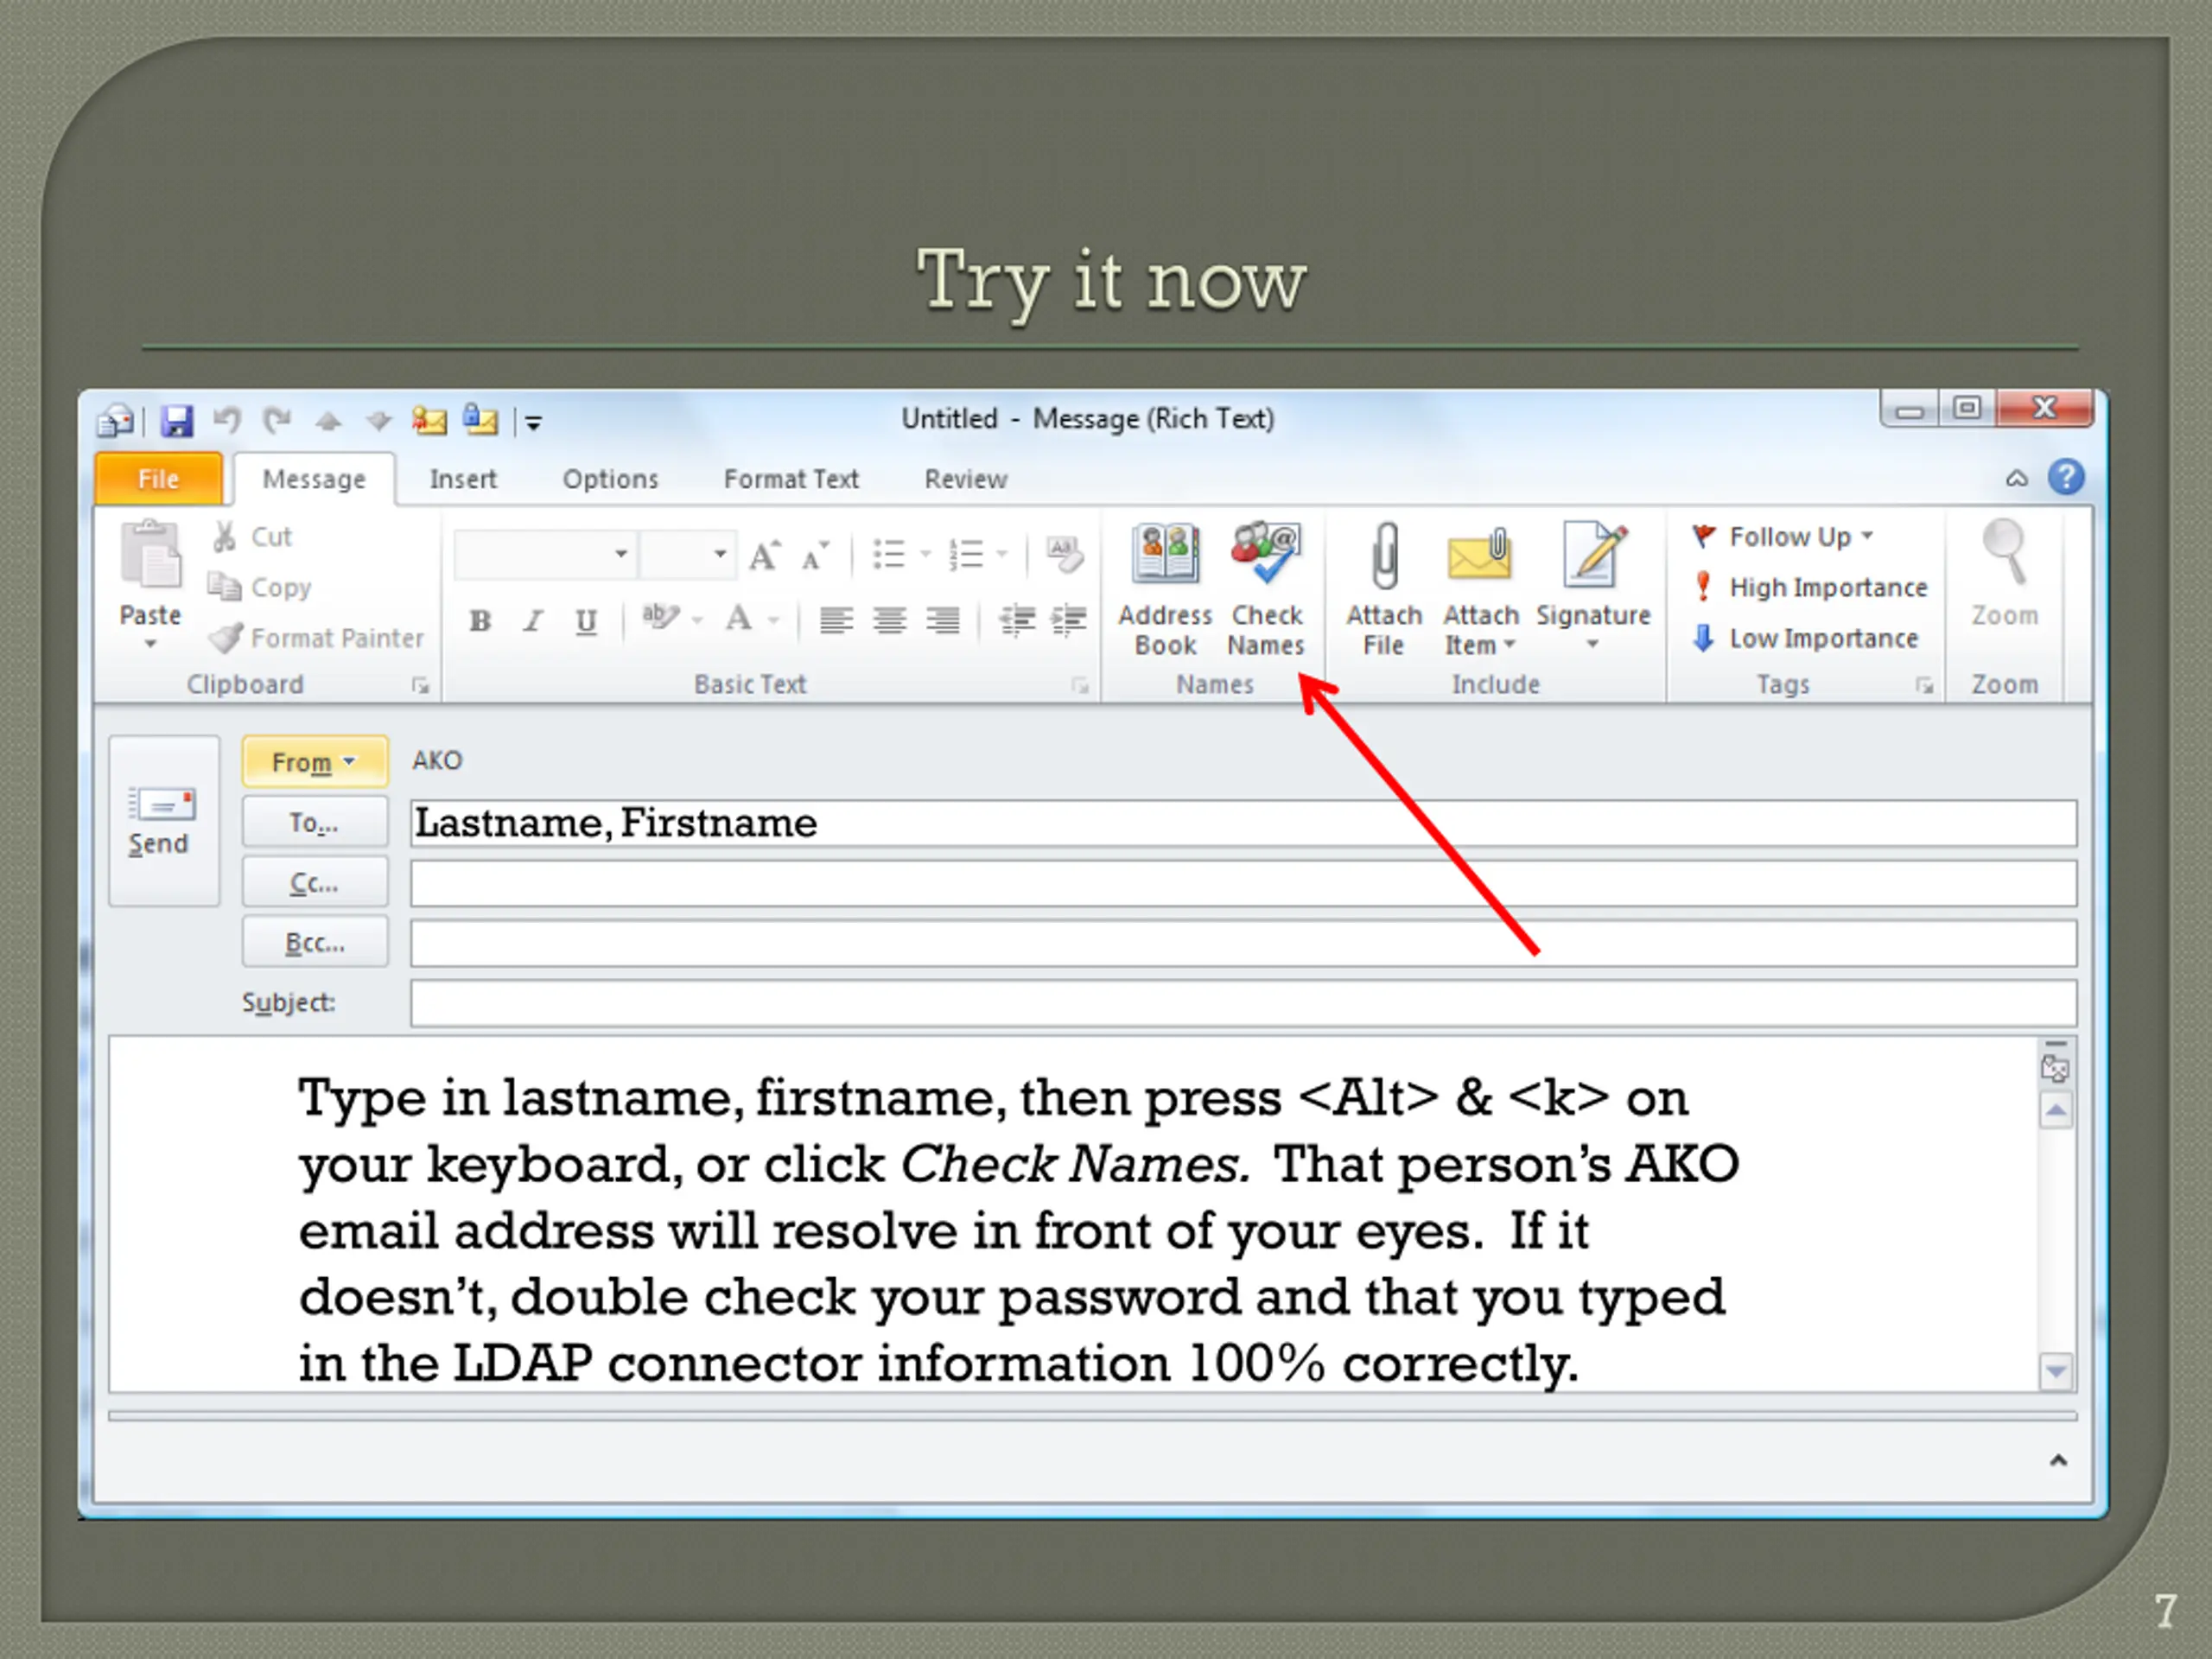
Task: Expand the From account dropdown
Action: [314, 762]
